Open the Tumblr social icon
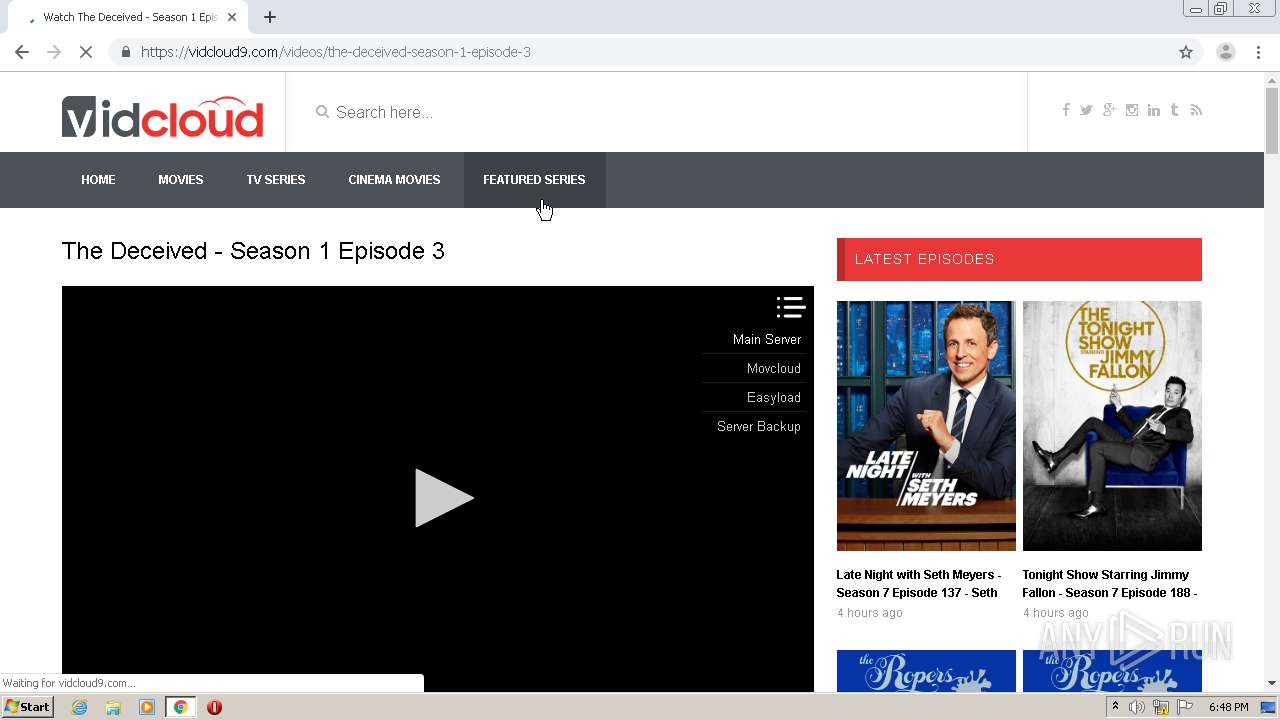 [1174, 110]
